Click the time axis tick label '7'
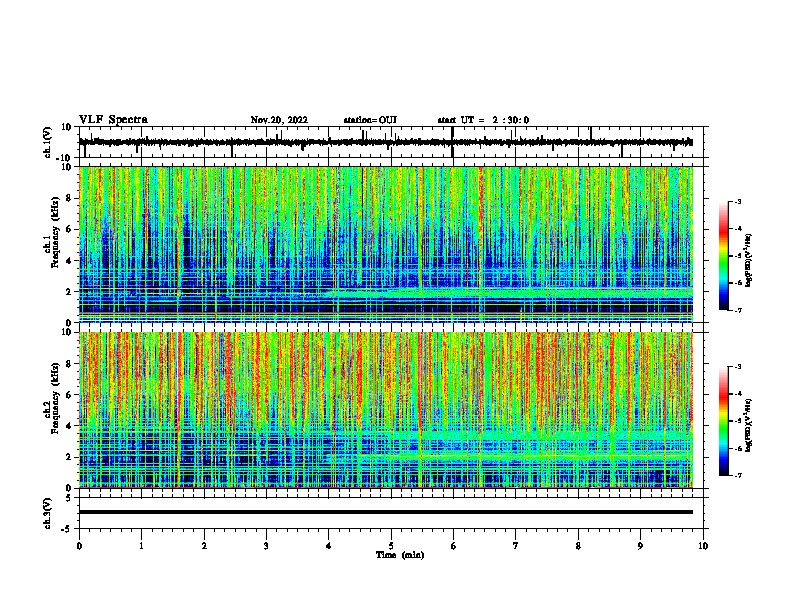Screen dimensions: 792x612 coord(516,546)
